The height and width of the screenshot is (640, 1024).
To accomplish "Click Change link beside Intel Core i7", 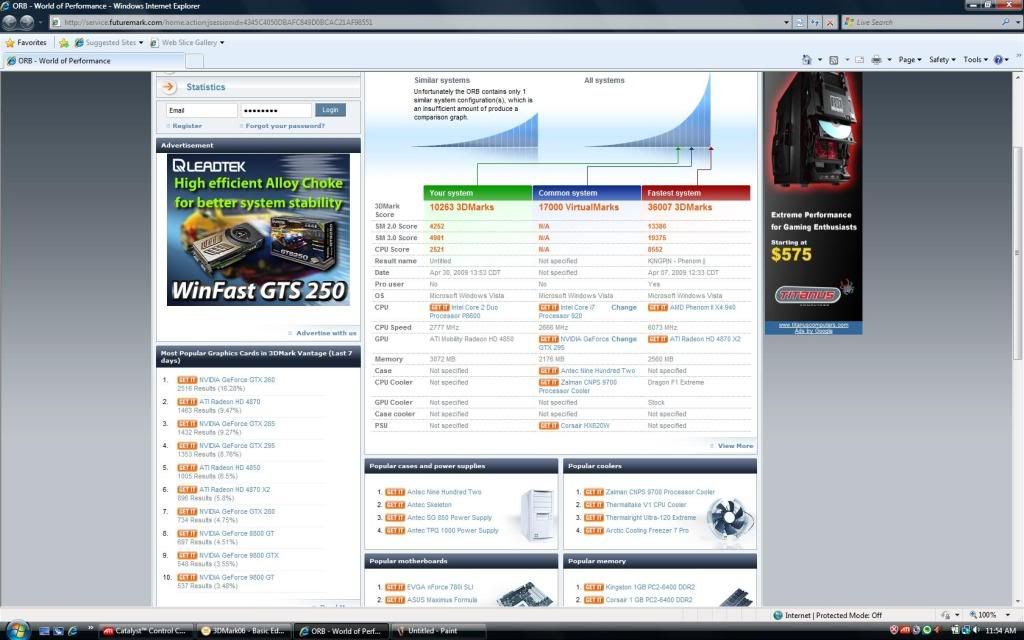I will pos(624,307).
